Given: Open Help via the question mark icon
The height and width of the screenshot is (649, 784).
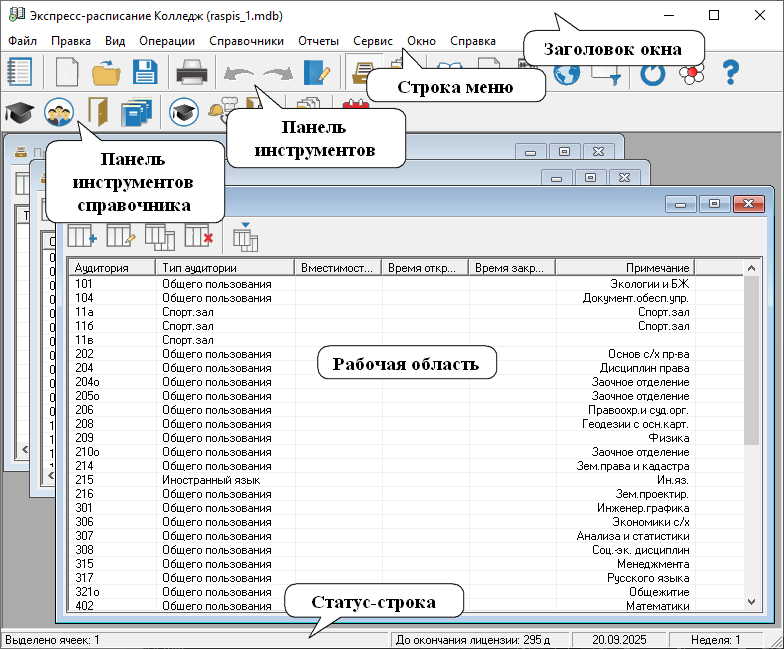Looking at the screenshot, I should tap(731, 73).
